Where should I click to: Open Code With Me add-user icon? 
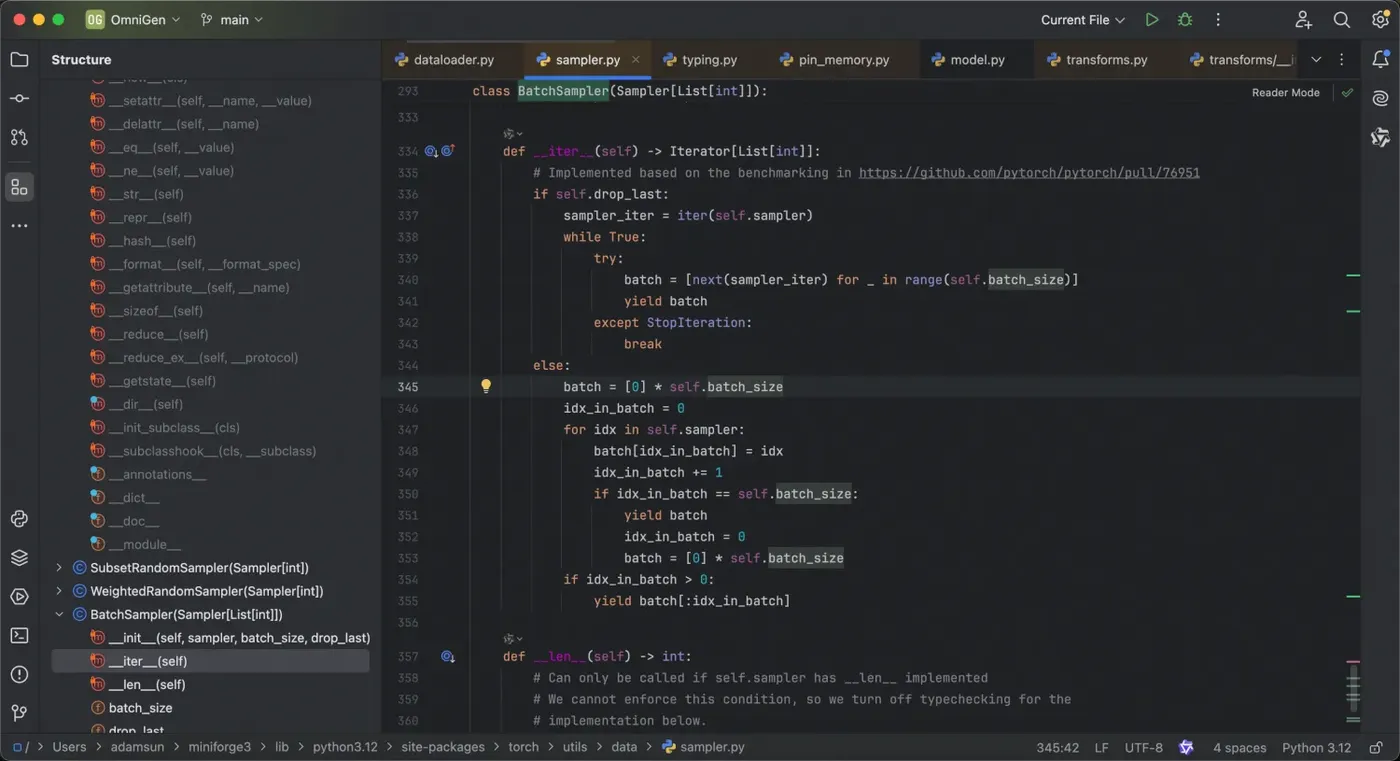coord(1303,19)
